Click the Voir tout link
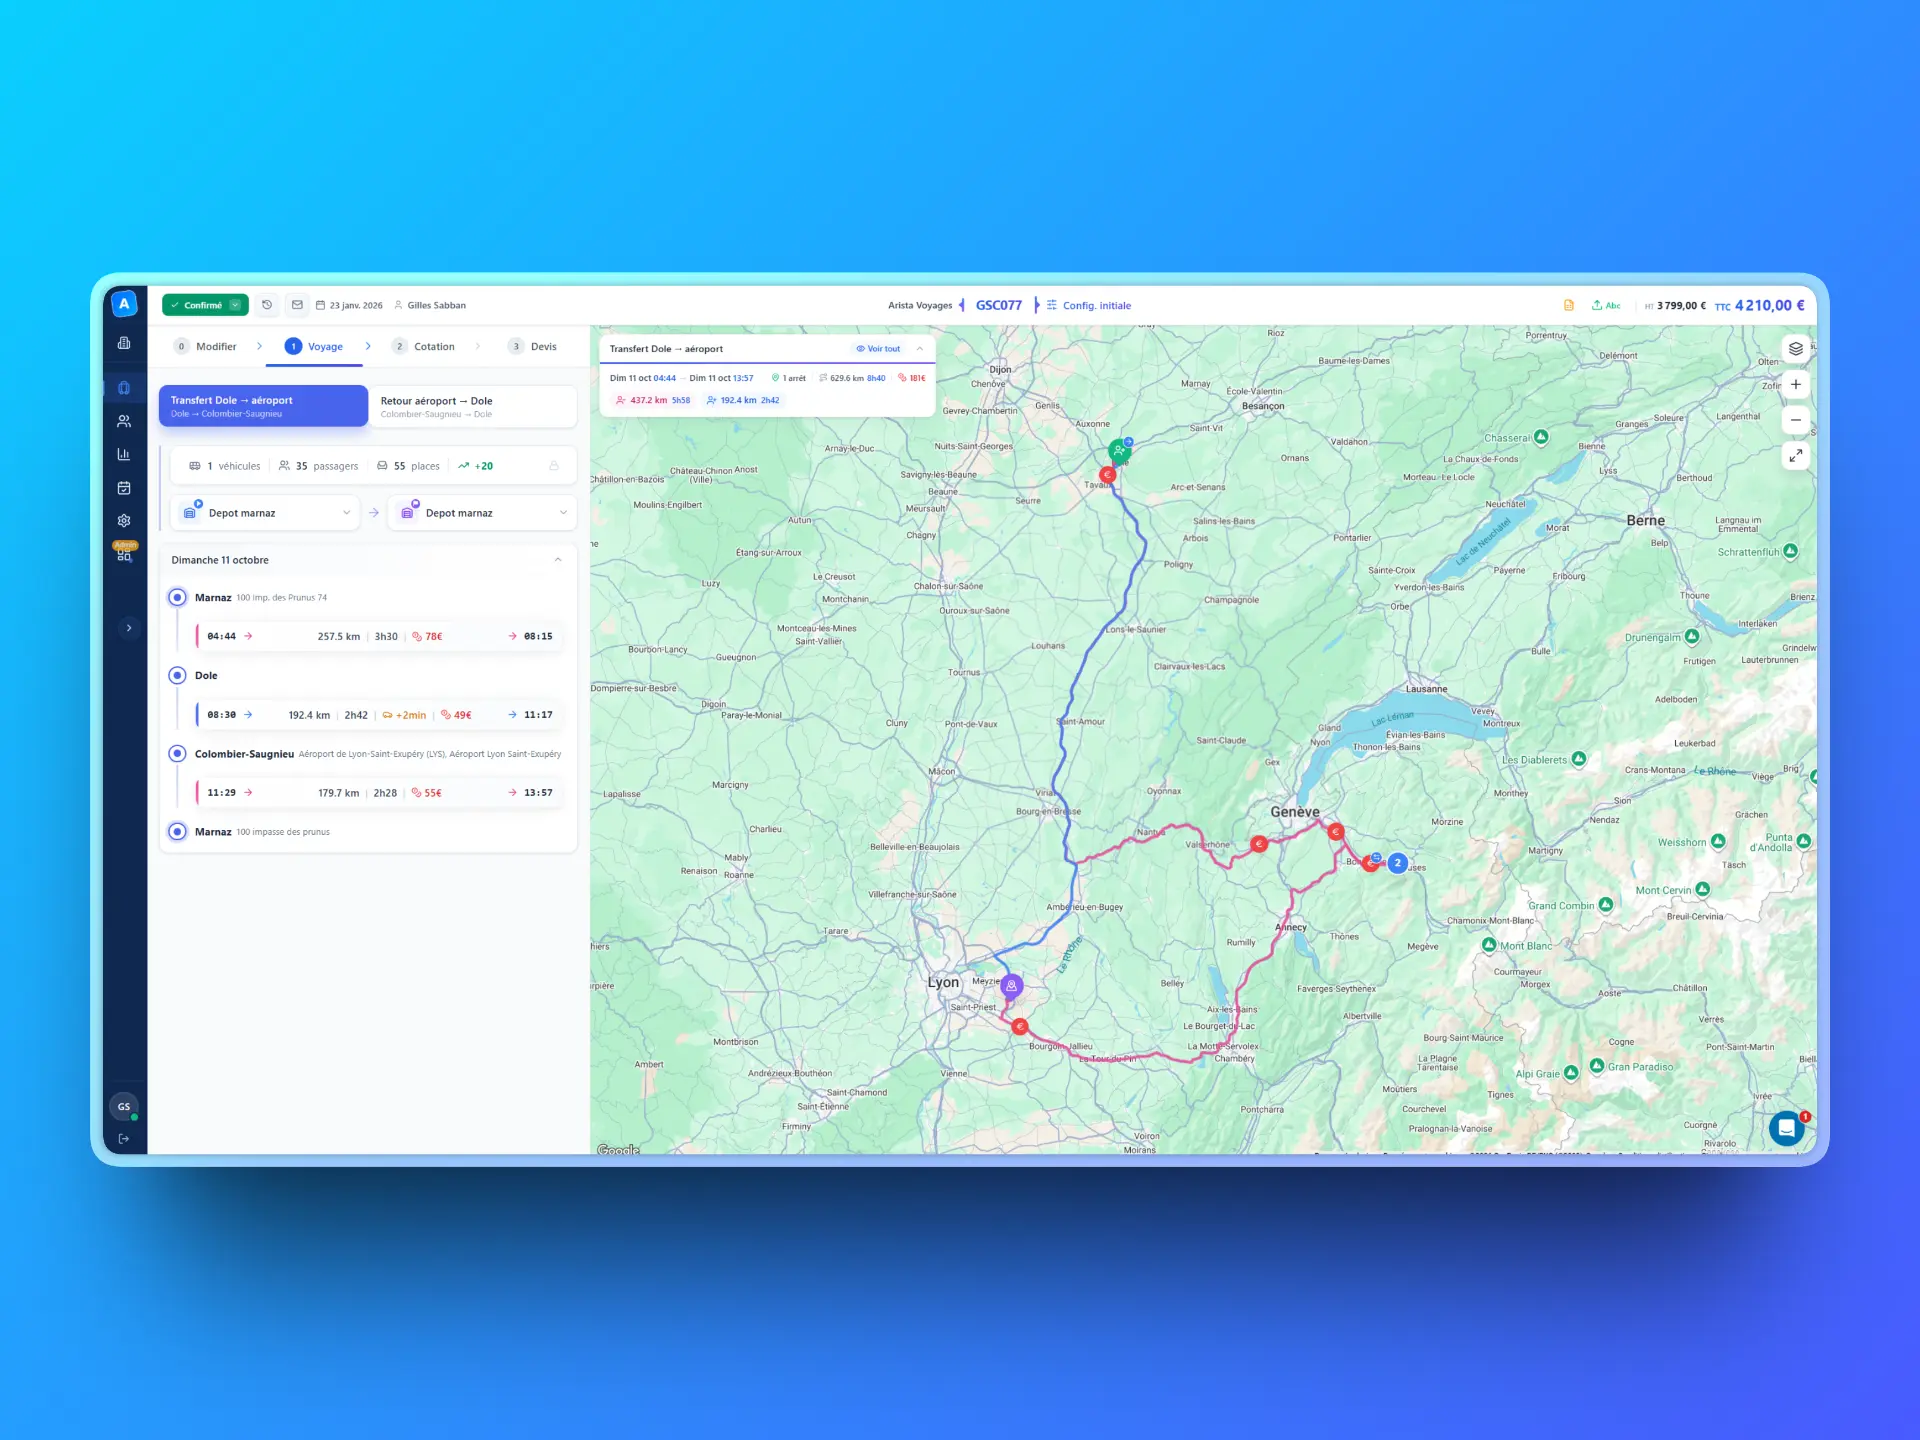This screenshot has width=1920, height=1440. [879, 348]
